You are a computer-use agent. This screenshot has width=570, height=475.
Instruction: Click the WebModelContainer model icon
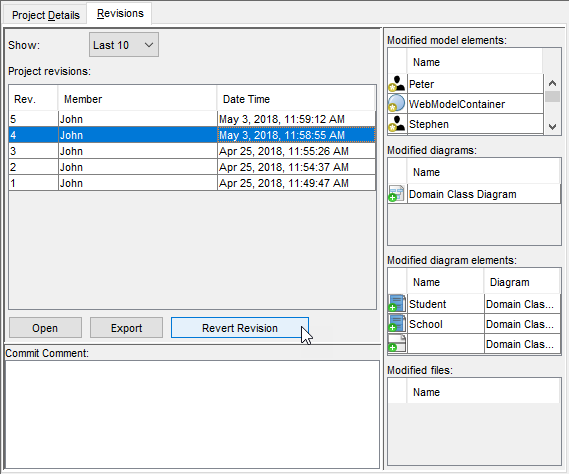coord(397,104)
